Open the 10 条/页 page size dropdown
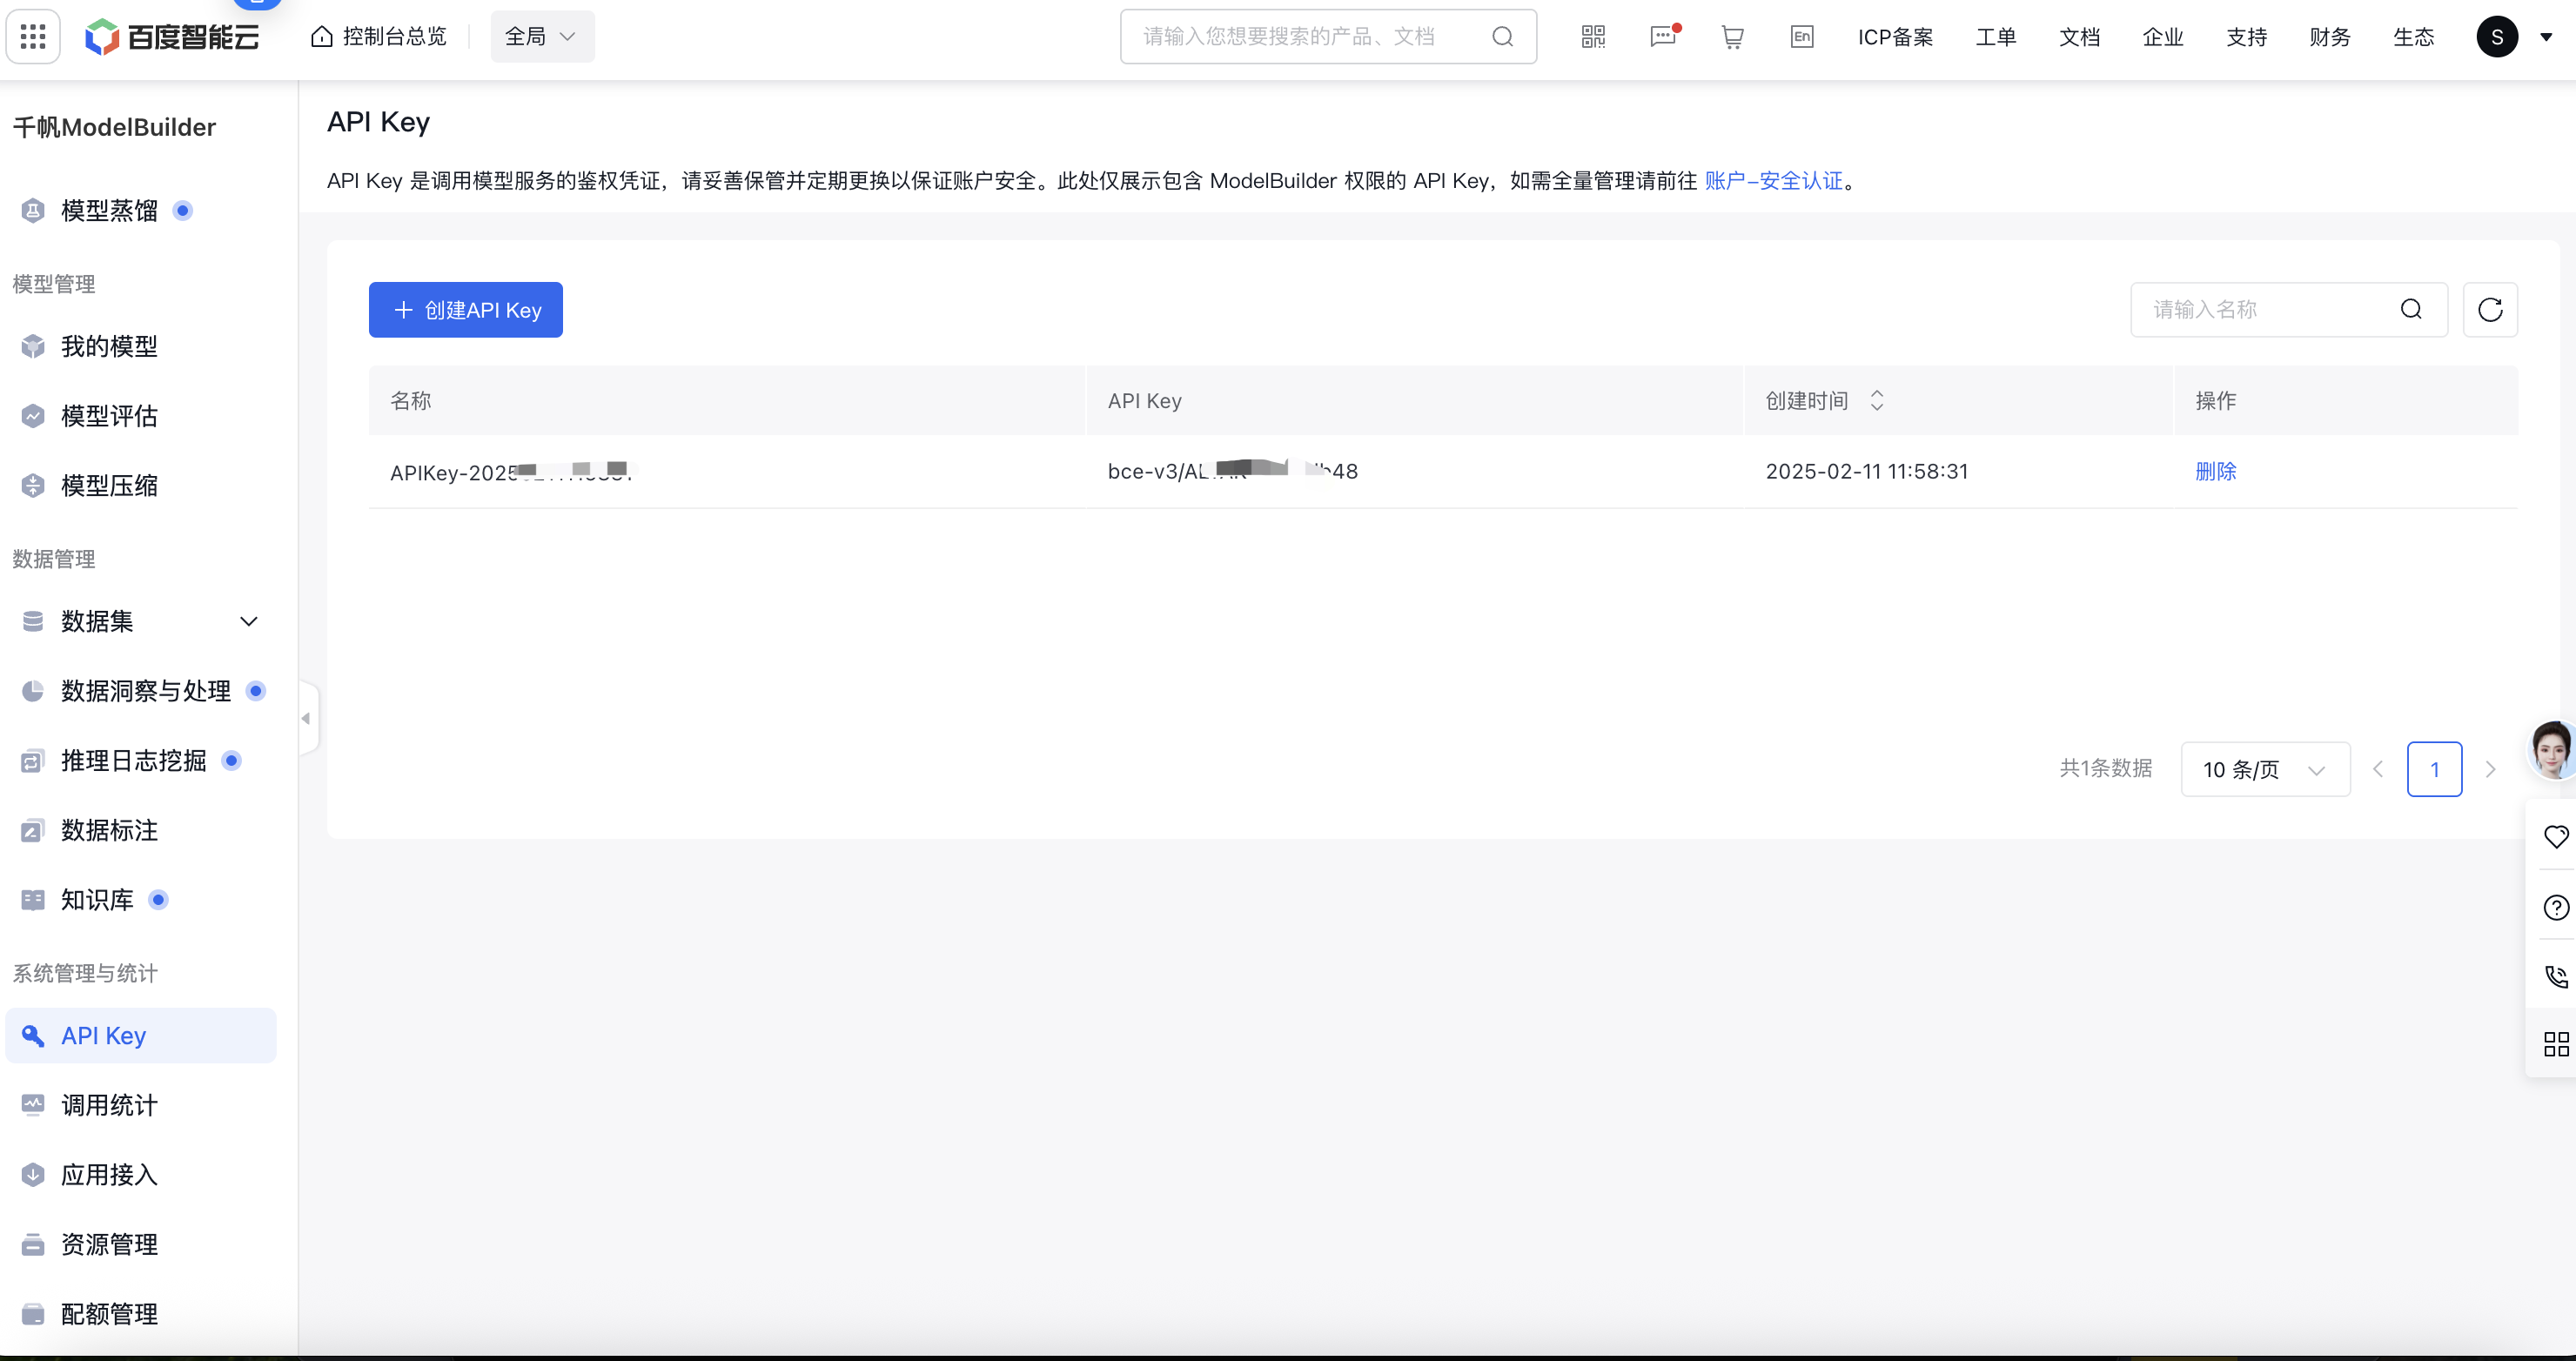 (x=2265, y=769)
